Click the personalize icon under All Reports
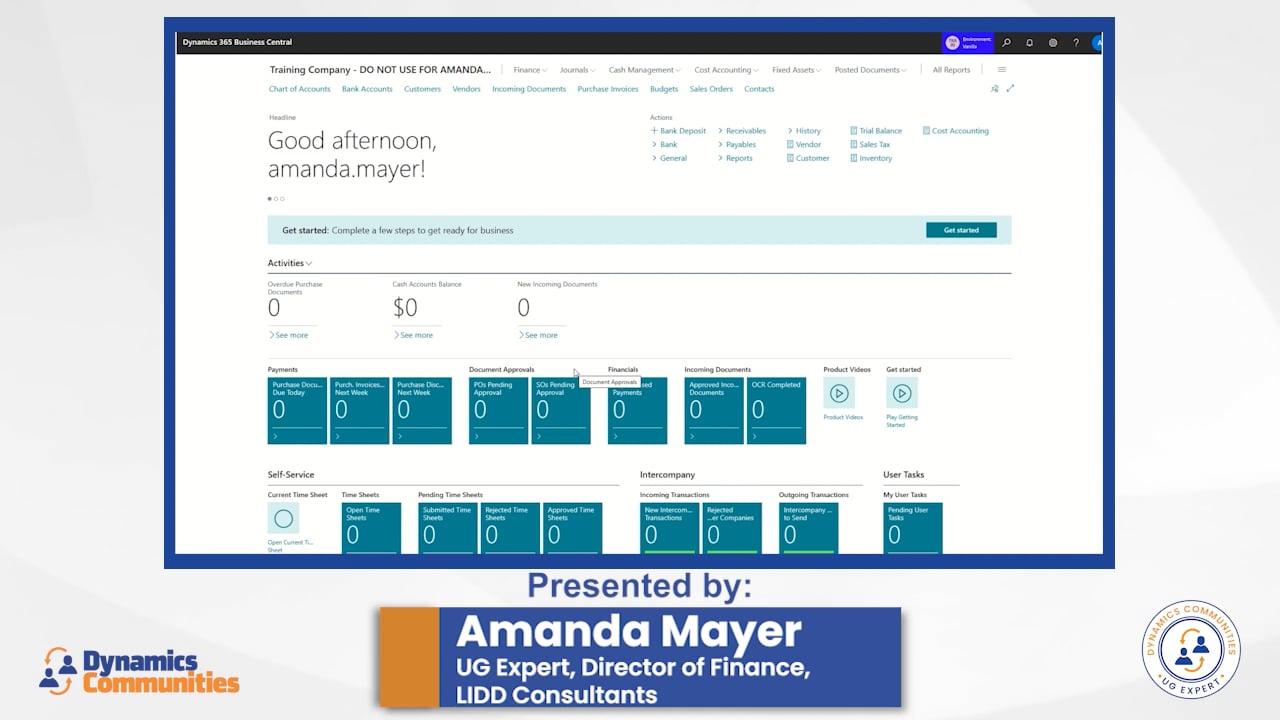 point(994,89)
